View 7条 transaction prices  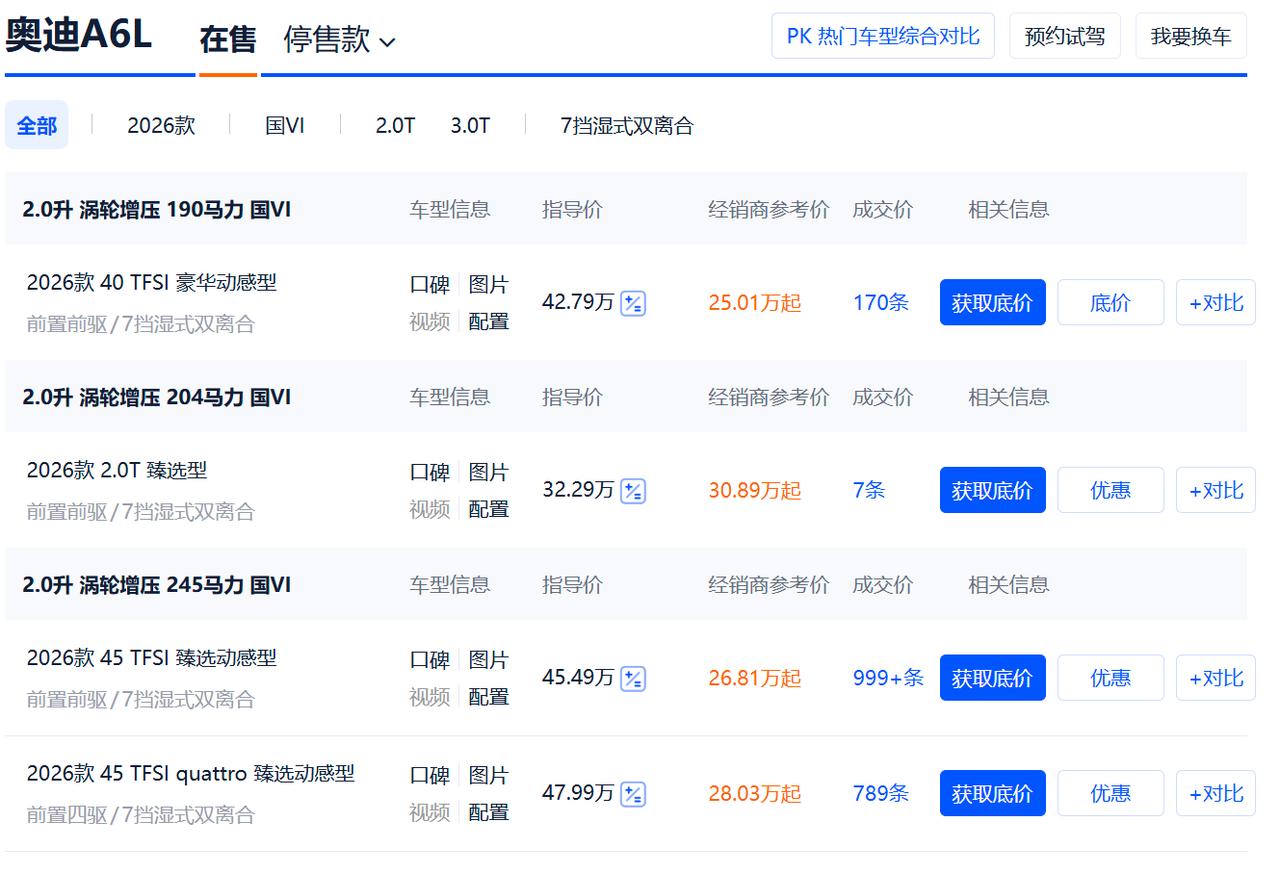869,490
